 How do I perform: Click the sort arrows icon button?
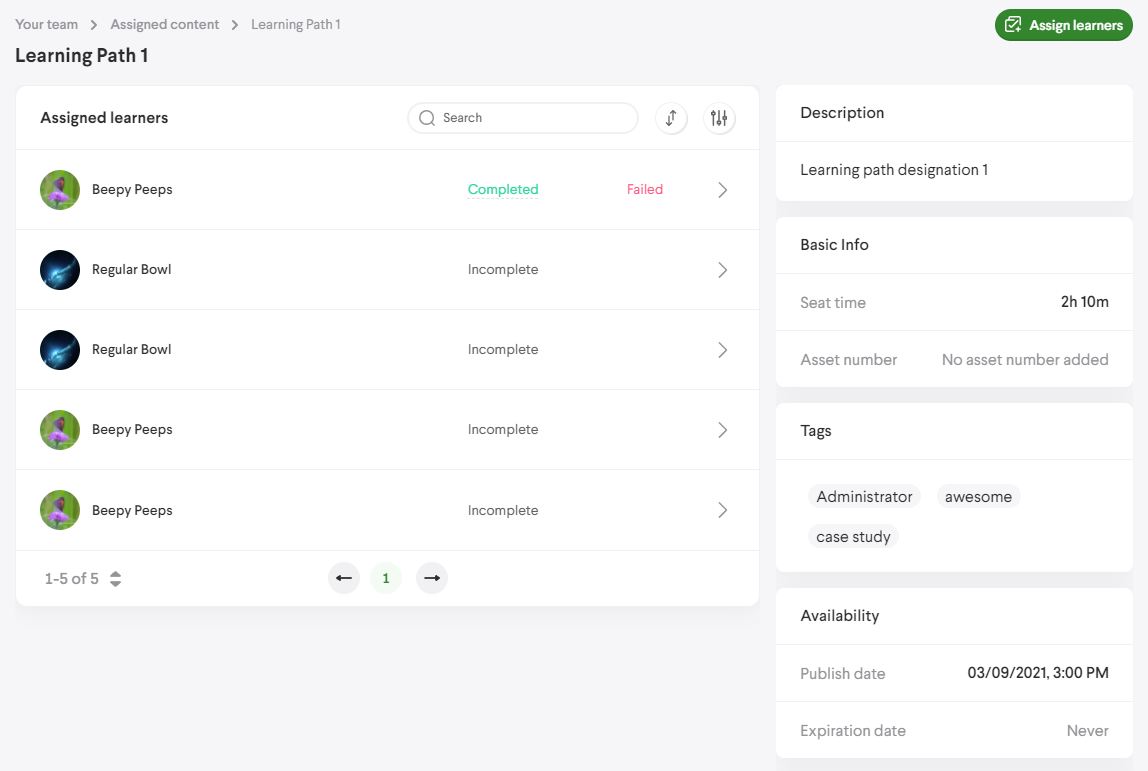671,118
